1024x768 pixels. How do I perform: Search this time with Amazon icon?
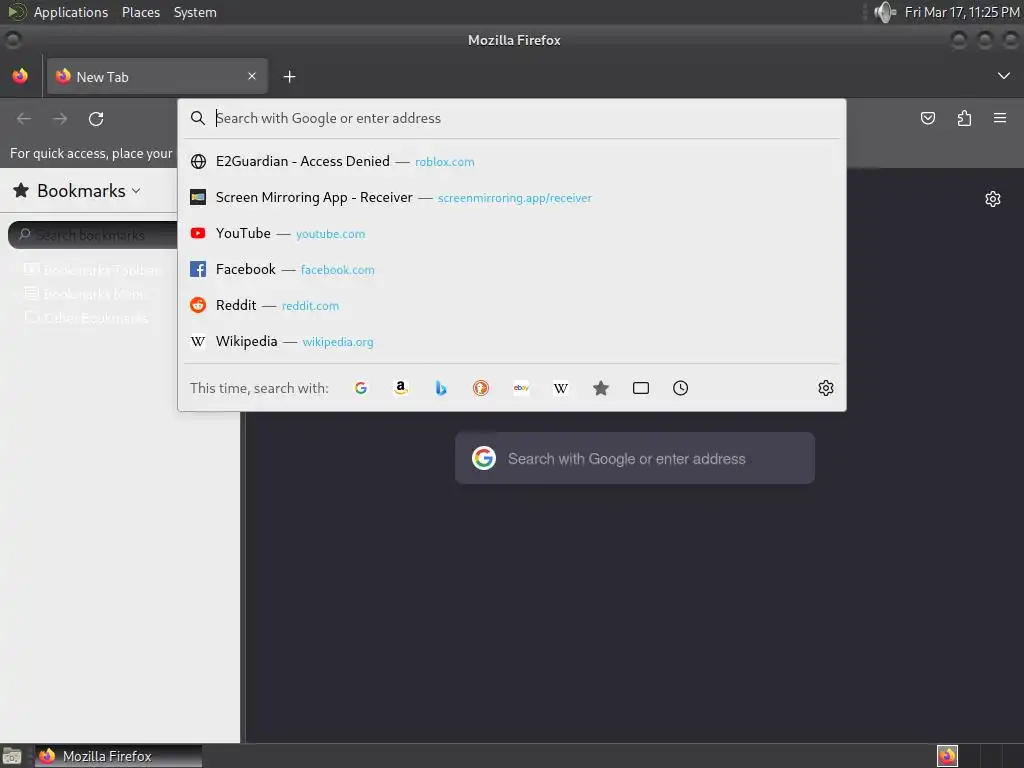pos(401,388)
